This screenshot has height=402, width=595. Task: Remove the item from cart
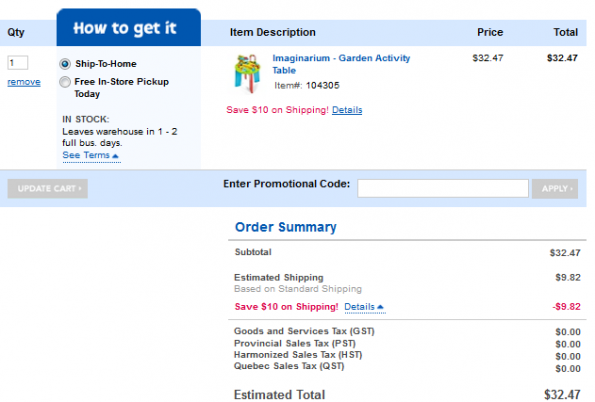pos(24,82)
